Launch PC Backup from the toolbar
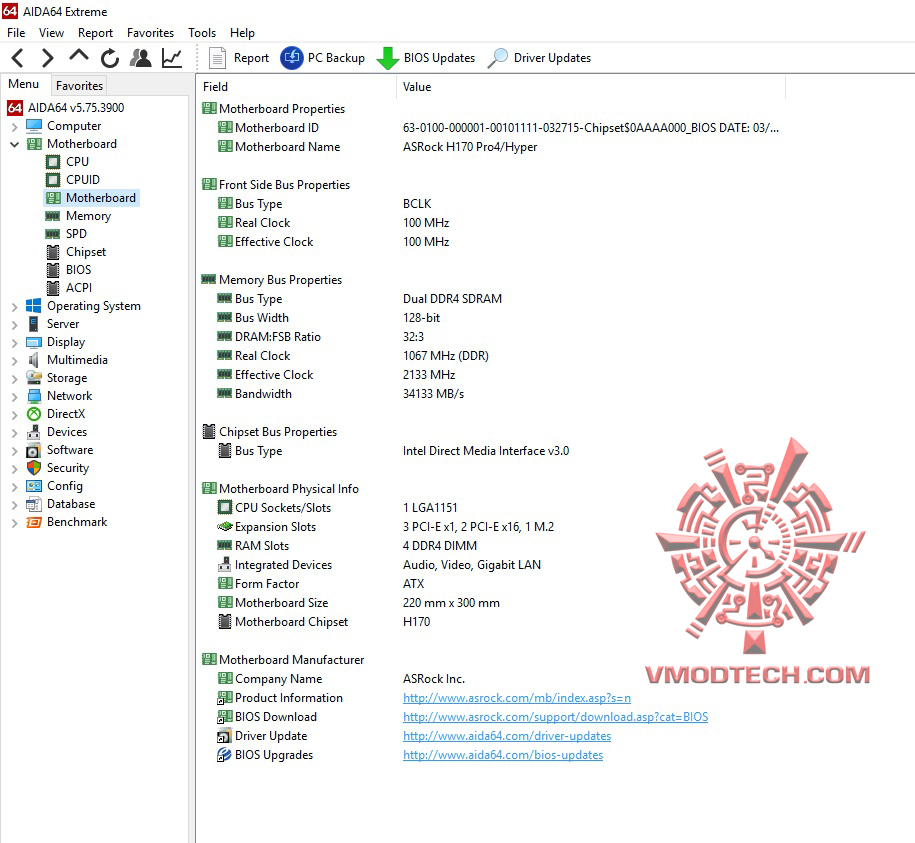The image size is (915, 843). coord(322,58)
